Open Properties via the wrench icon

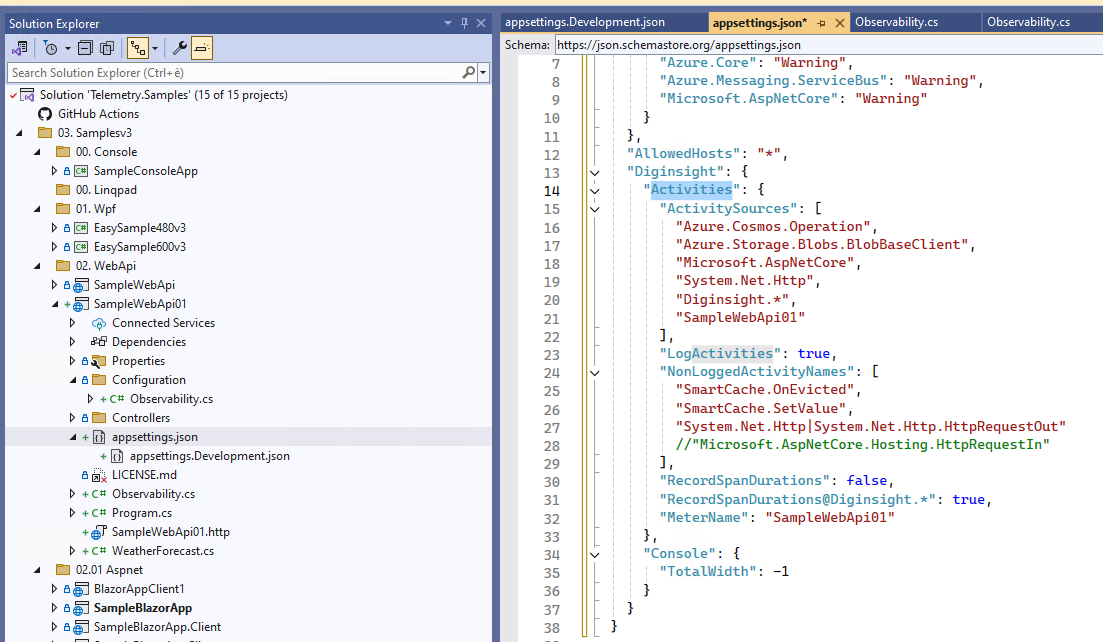tap(180, 48)
